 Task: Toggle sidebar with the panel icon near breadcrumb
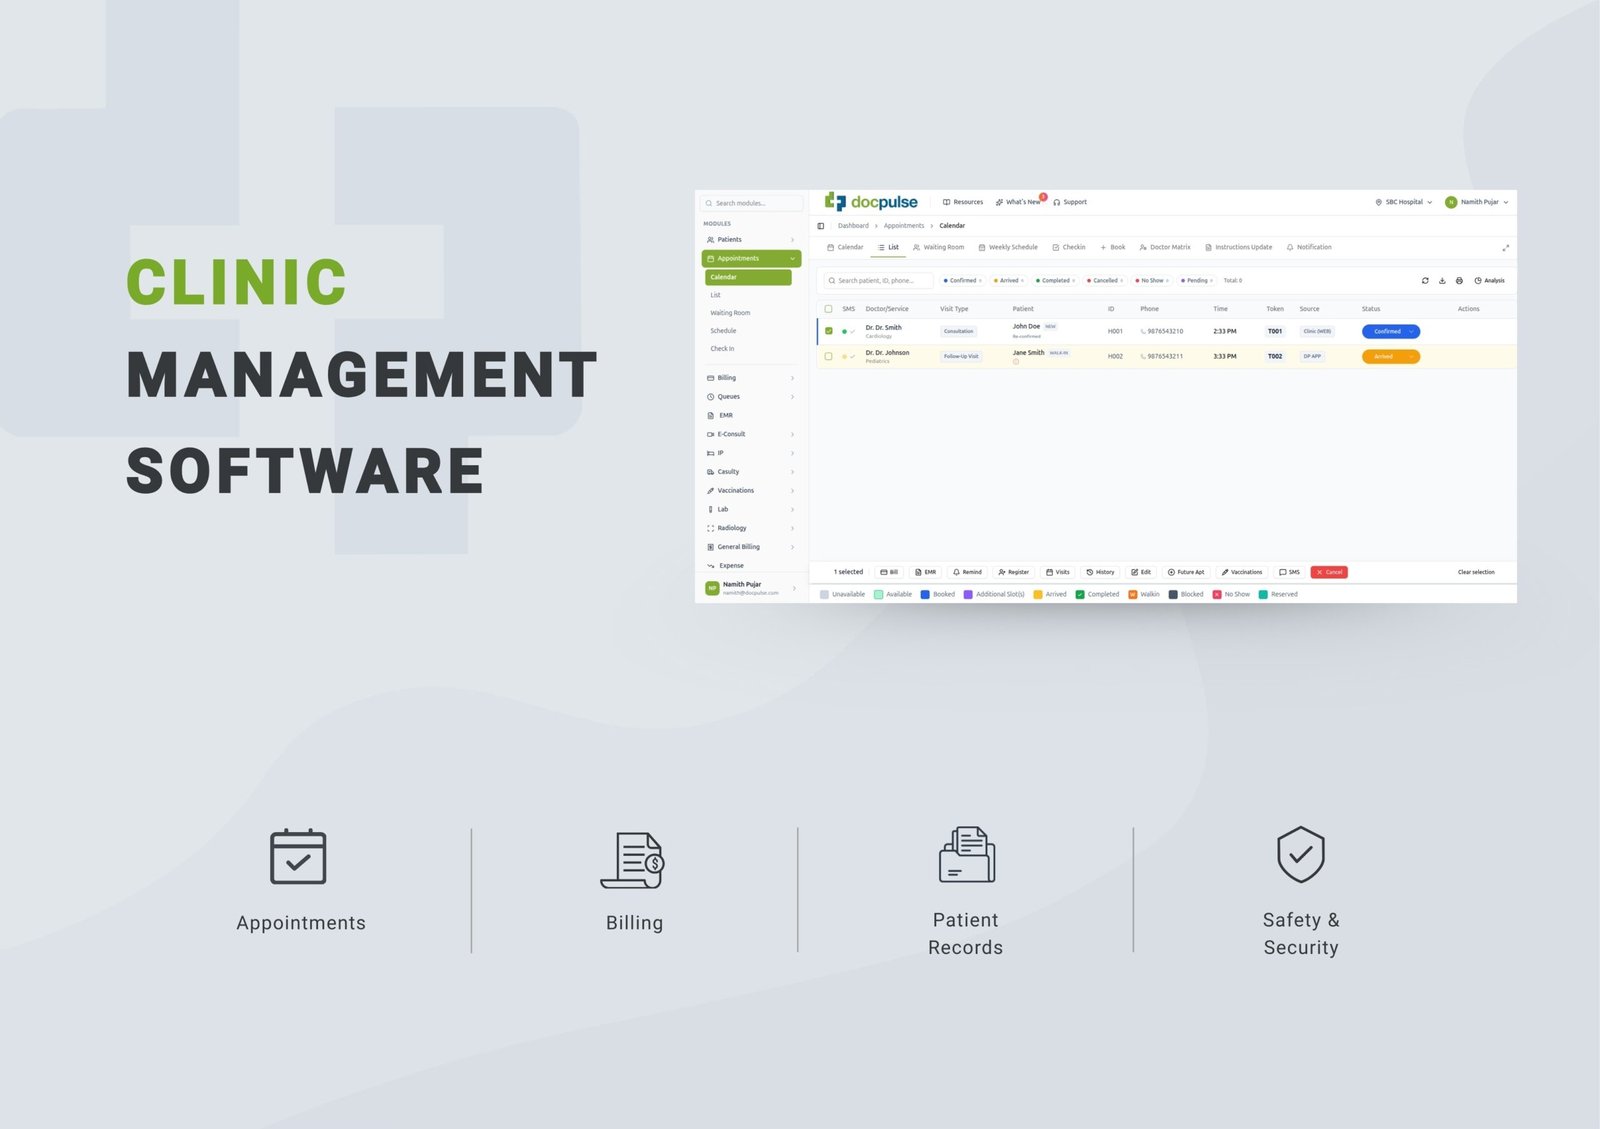coord(821,226)
